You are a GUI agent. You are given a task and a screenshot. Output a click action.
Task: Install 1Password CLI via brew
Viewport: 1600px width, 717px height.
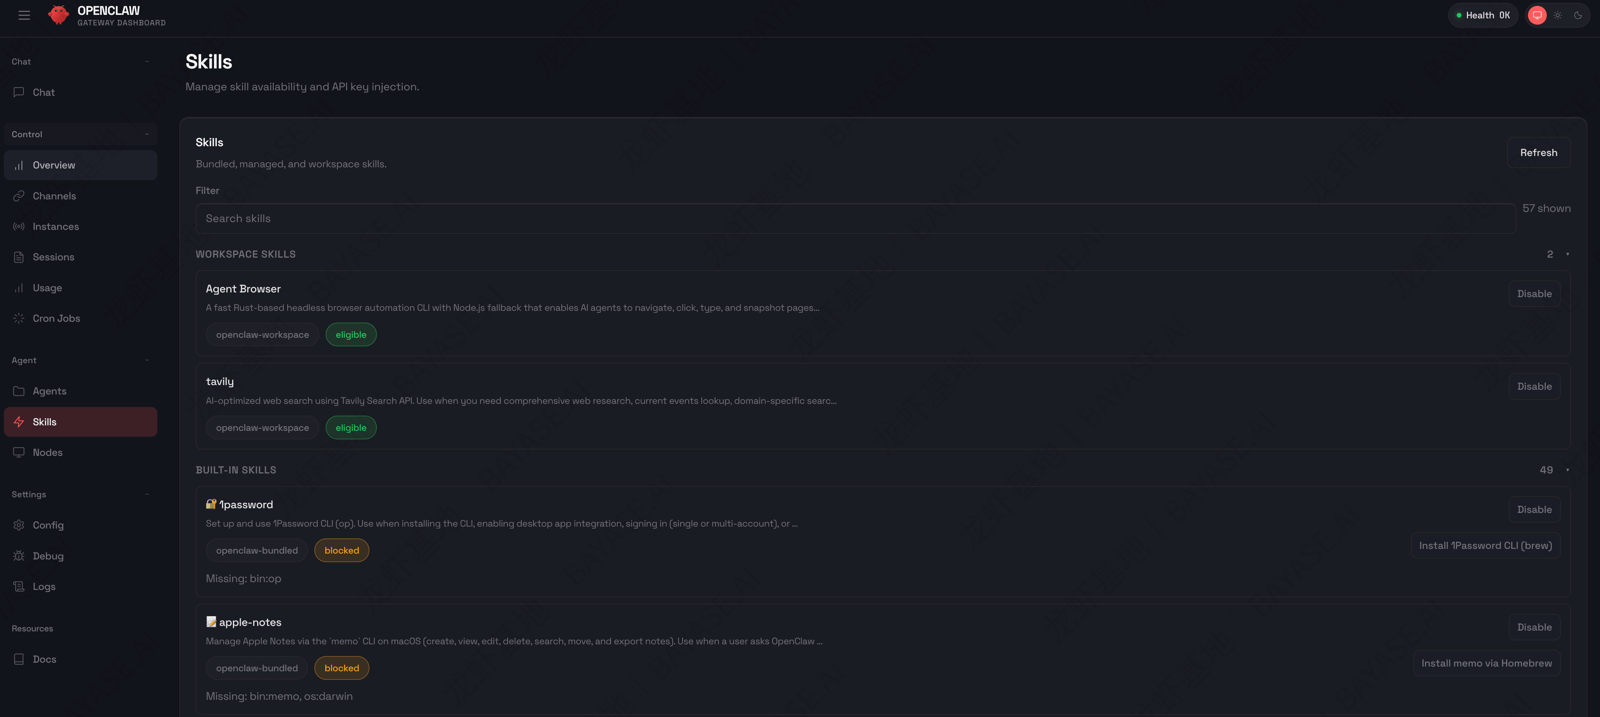point(1485,546)
